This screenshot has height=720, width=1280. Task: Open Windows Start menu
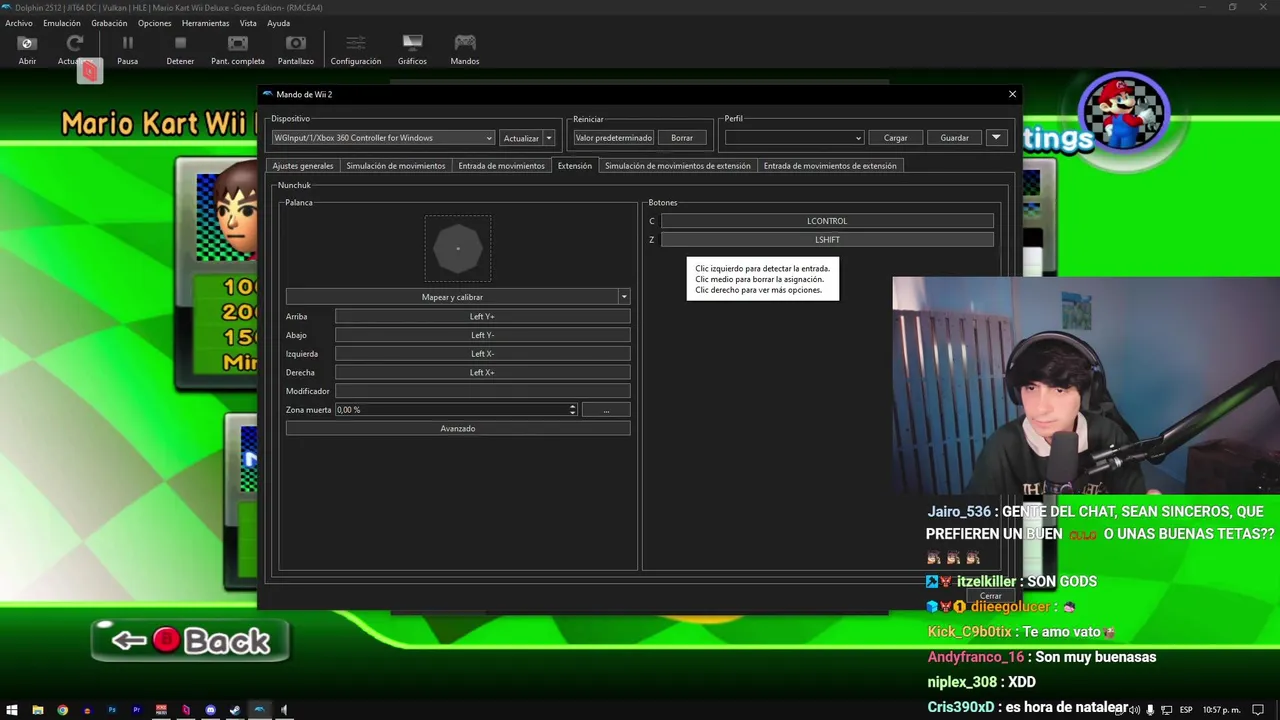(12, 710)
